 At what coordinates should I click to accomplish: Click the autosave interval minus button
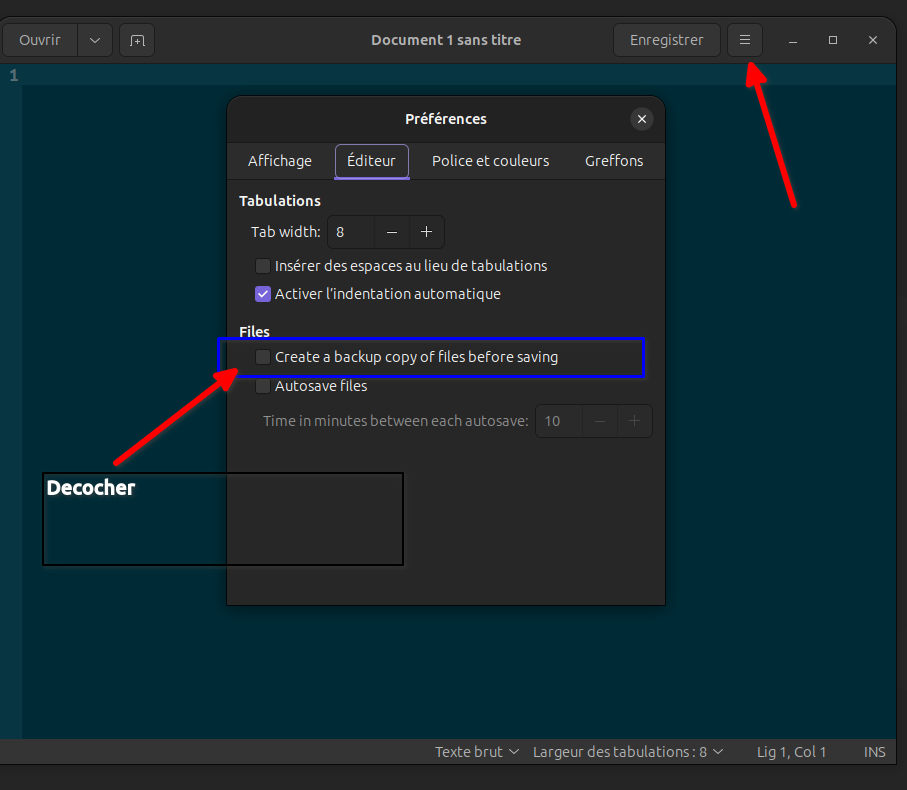pyautogui.click(x=600, y=421)
